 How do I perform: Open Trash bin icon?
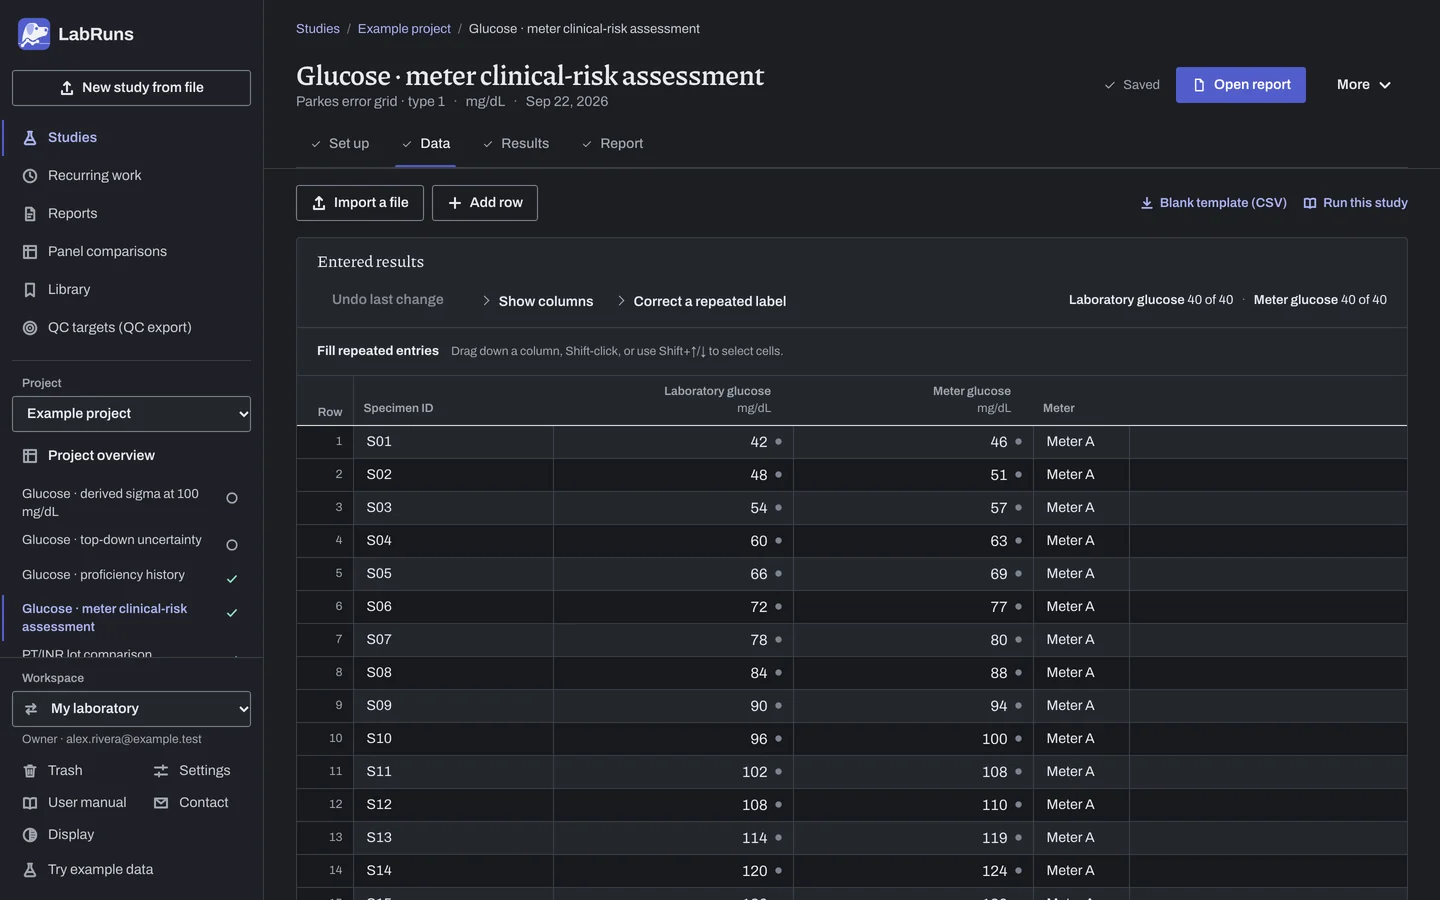(30, 771)
